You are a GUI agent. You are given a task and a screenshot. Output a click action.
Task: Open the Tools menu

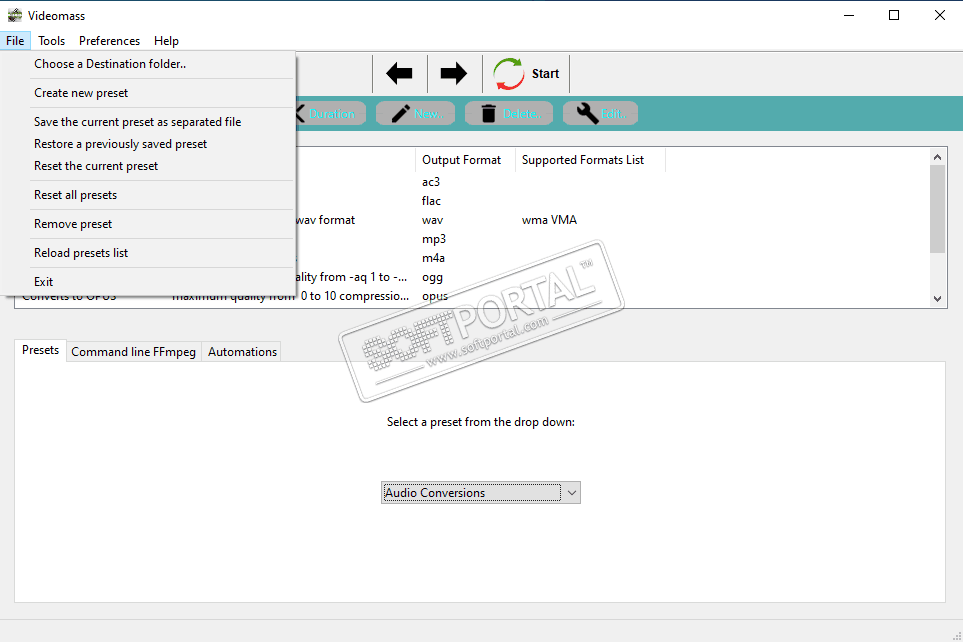click(x=52, y=41)
